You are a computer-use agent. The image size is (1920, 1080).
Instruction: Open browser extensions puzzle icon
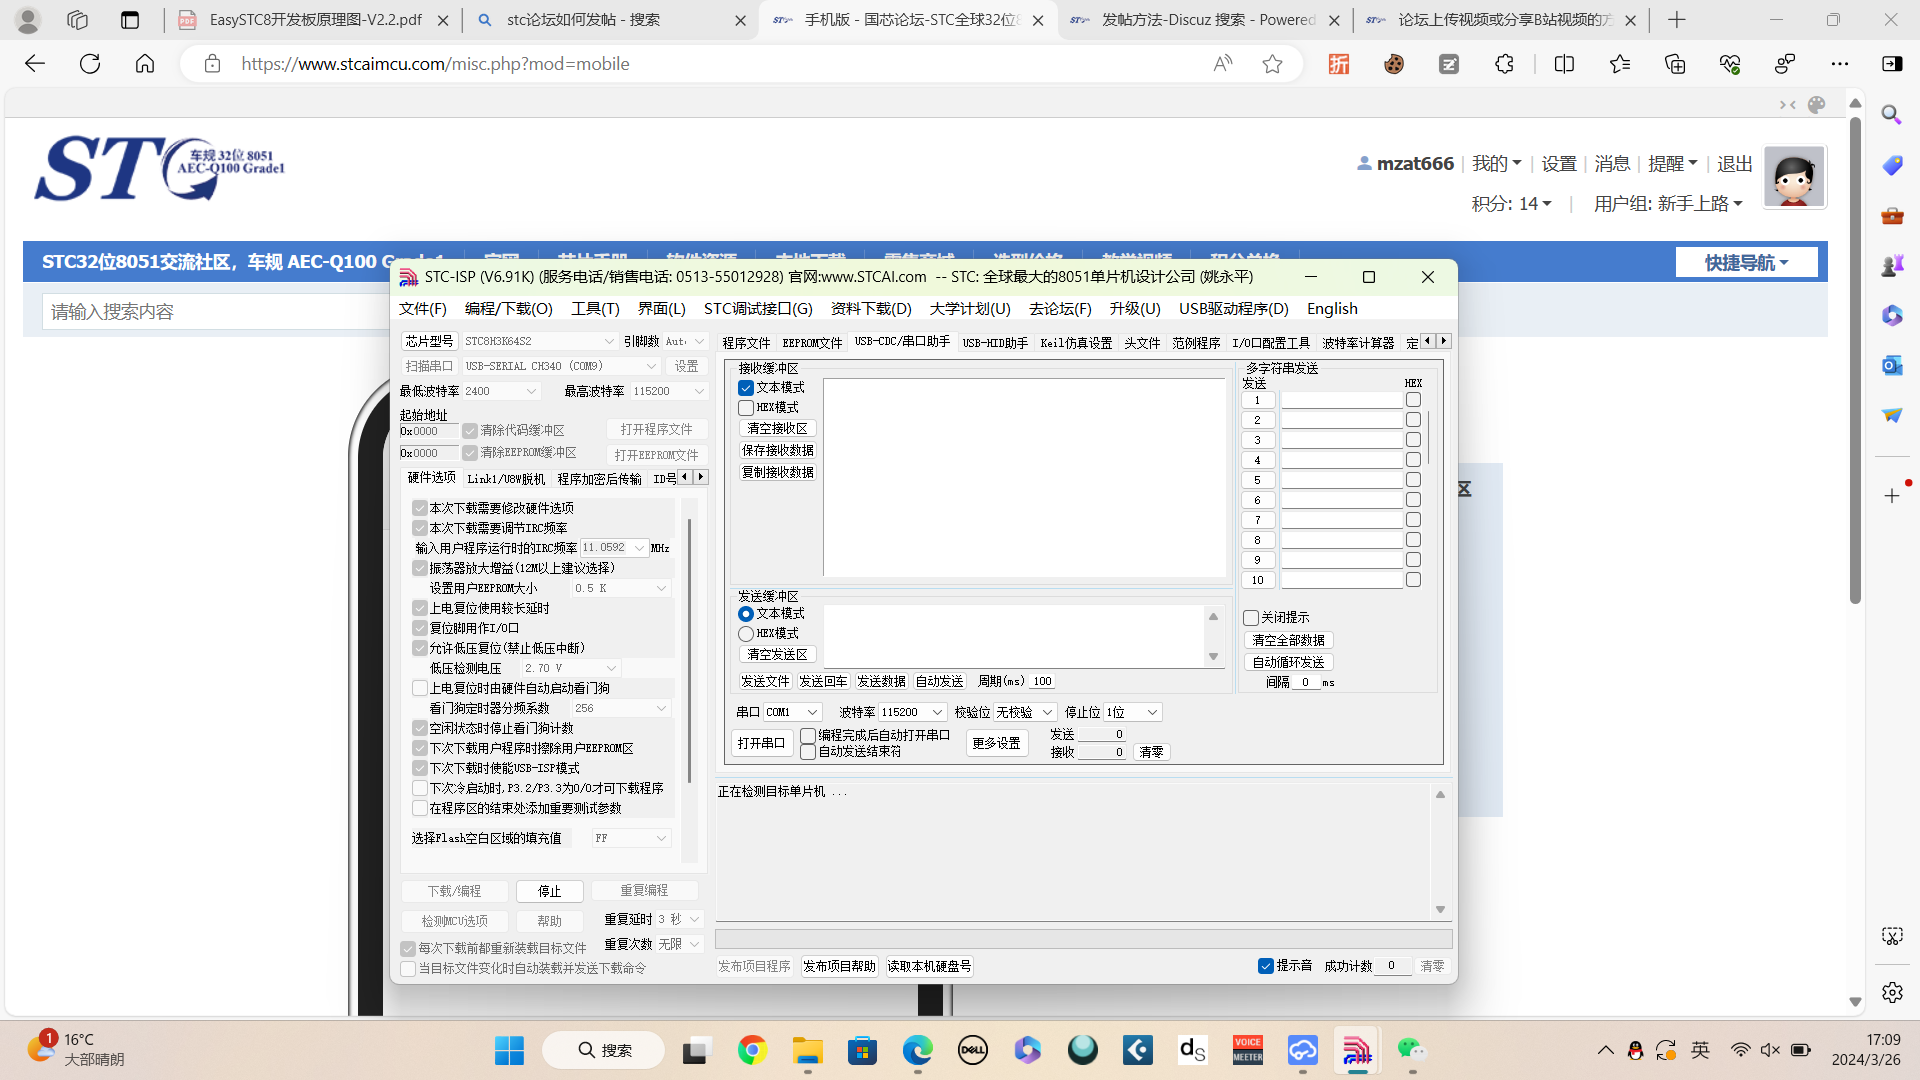pos(1504,64)
